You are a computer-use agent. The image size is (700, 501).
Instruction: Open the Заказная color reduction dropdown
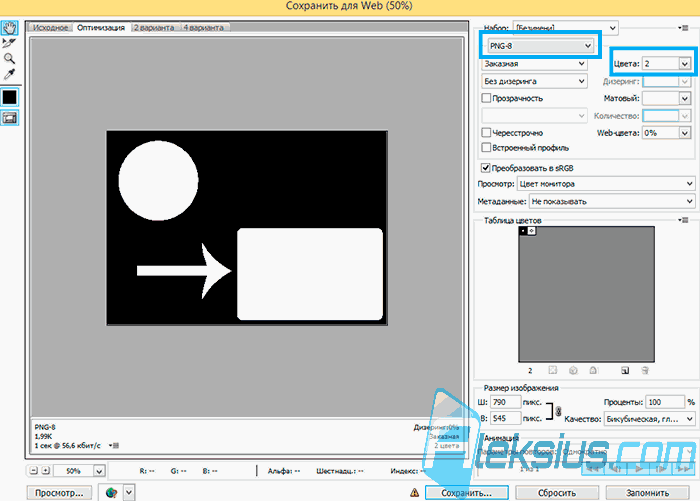tap(534, 63)
